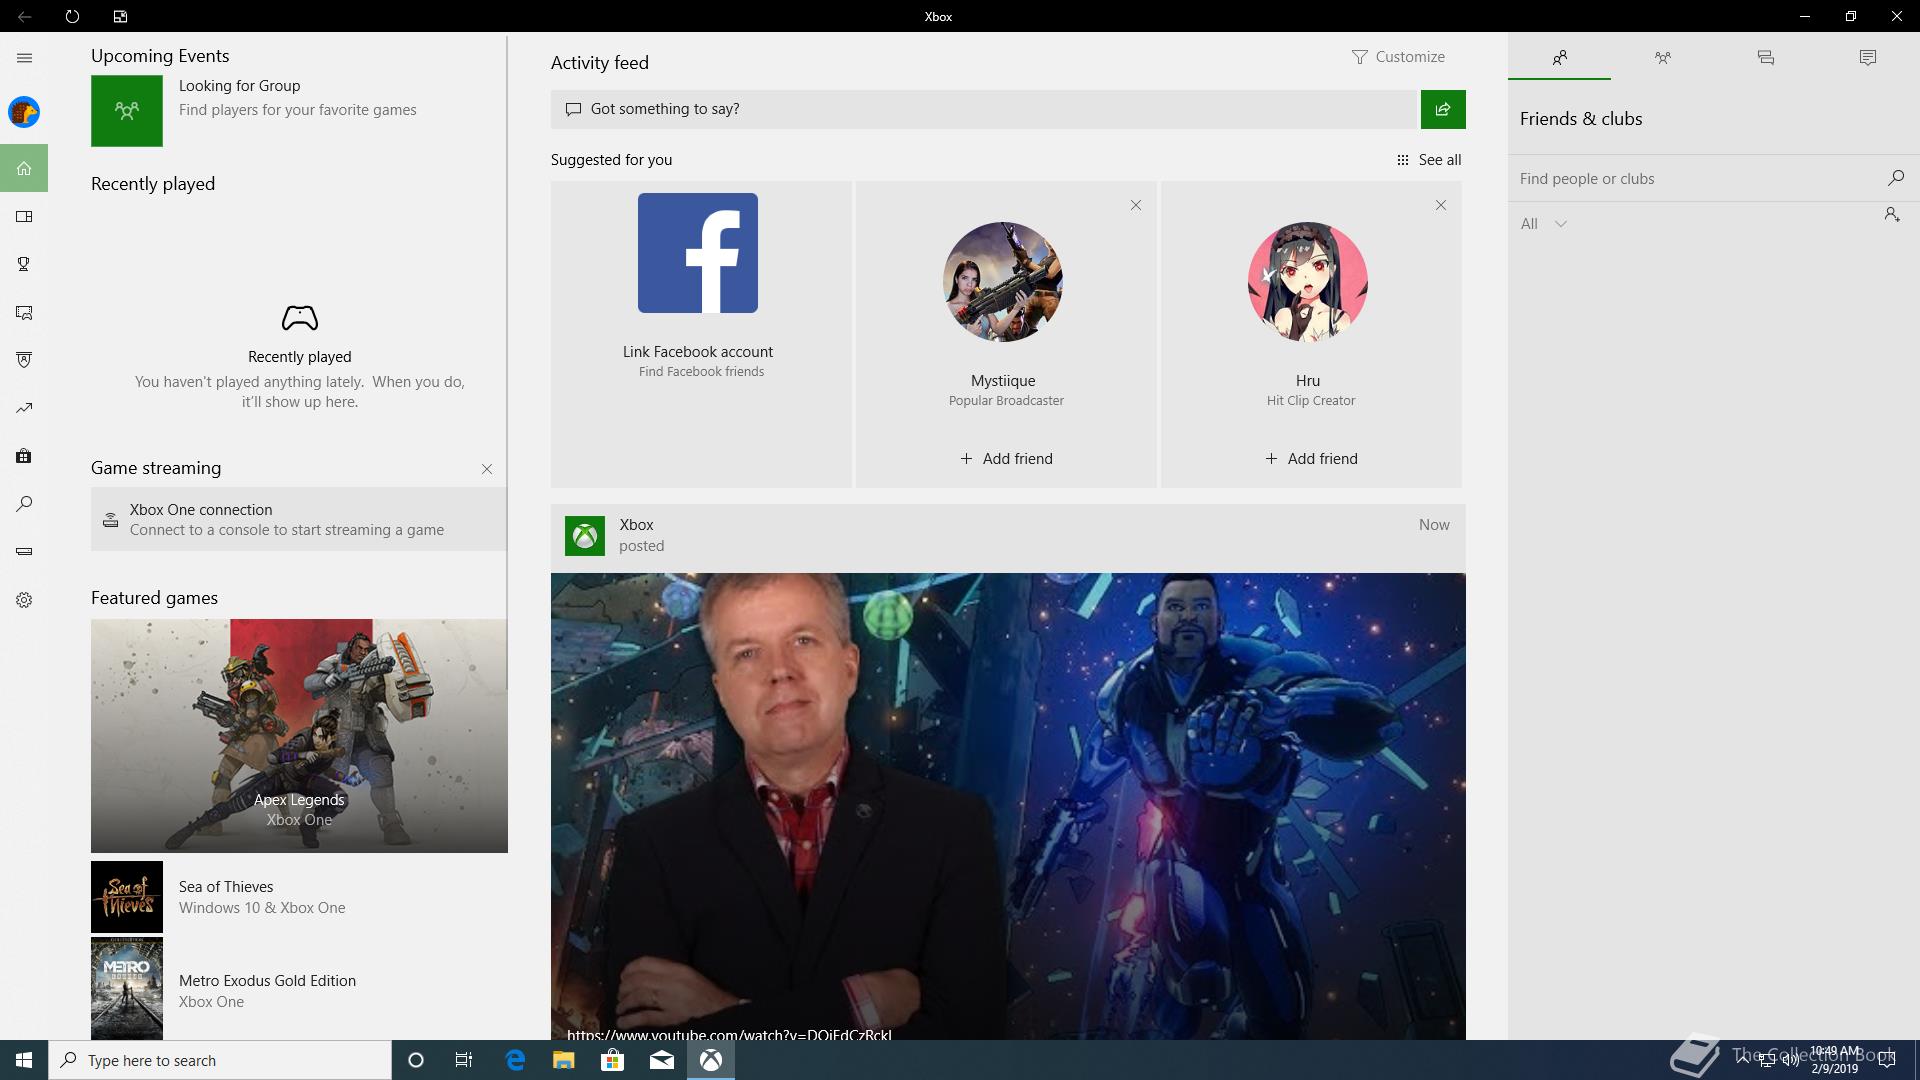Open Mail app from taskbar

(662, 1060)
